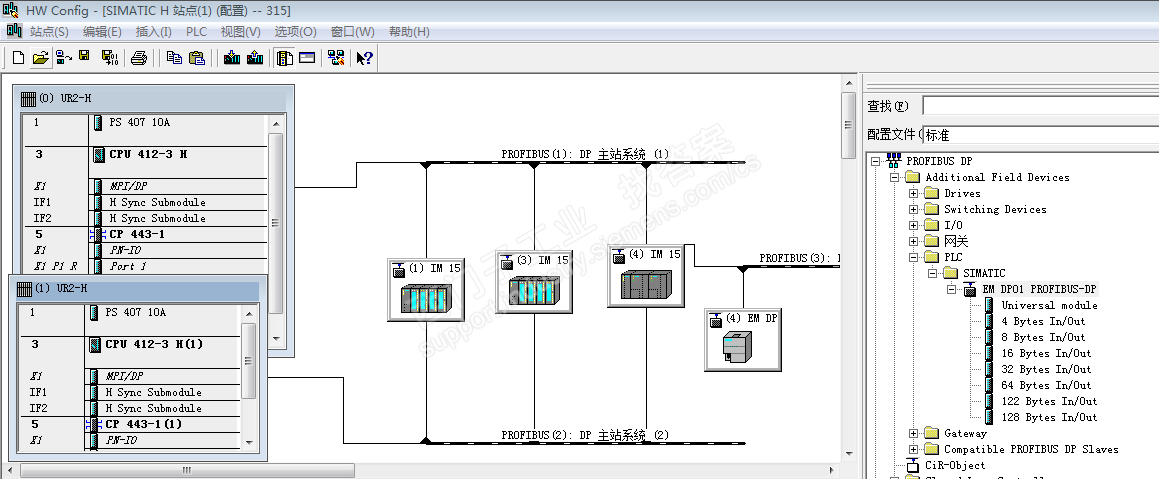This screenshot has height=479, width=1159.
Task: Expand the Gateway folder
Action: click(x=914, y=434)
